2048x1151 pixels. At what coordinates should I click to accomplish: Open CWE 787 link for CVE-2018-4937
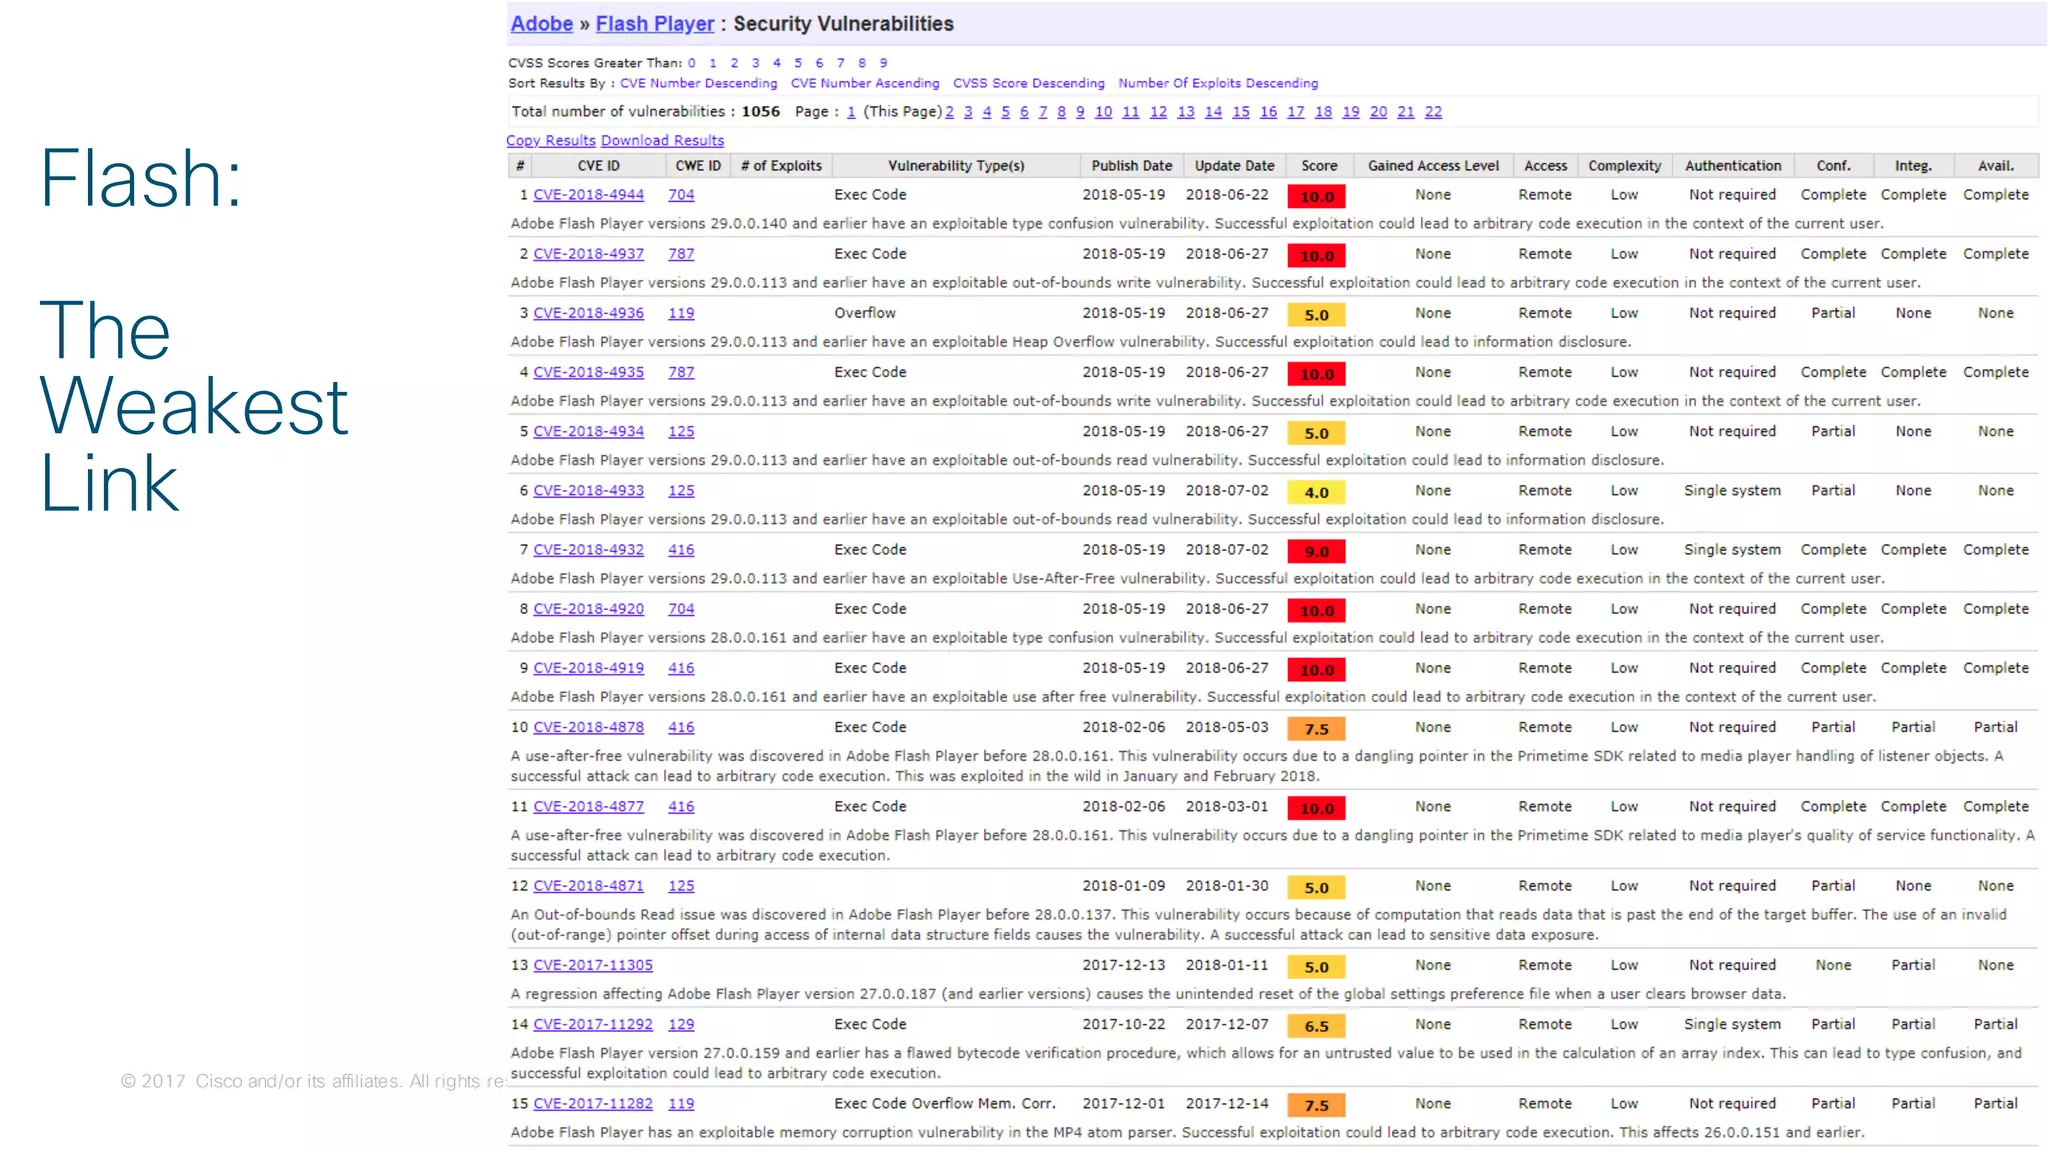[x=681, y=254]
